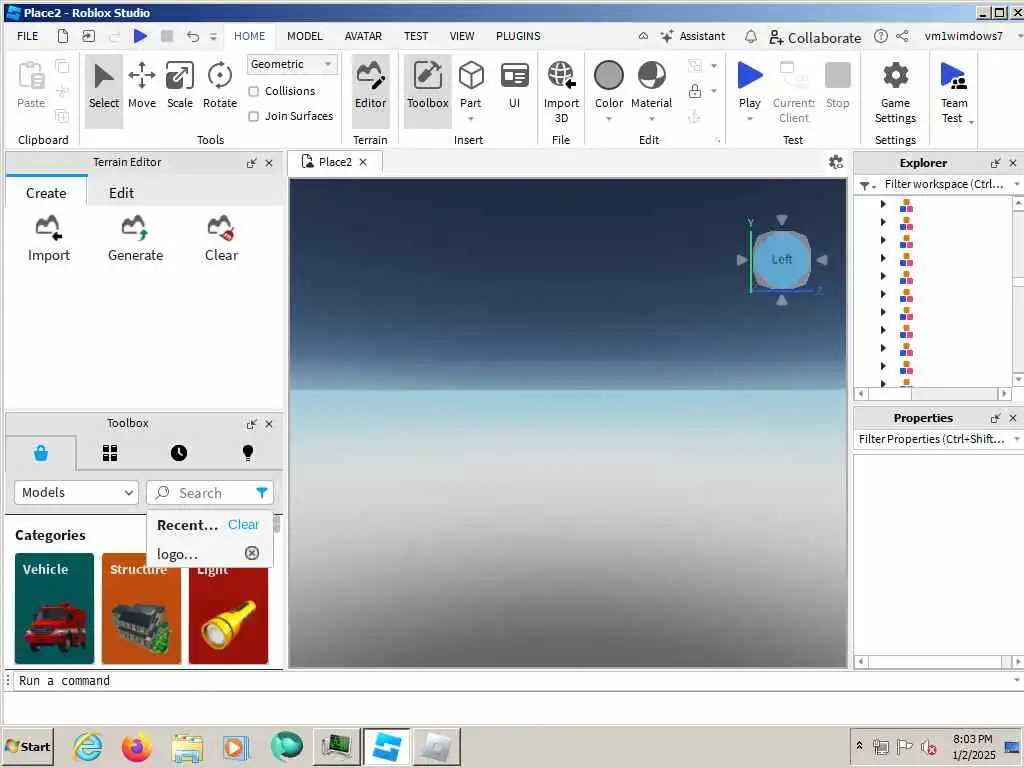Click the Collaborate button
The height and width of the screenshot is (768, 1024).
(815, 37)
